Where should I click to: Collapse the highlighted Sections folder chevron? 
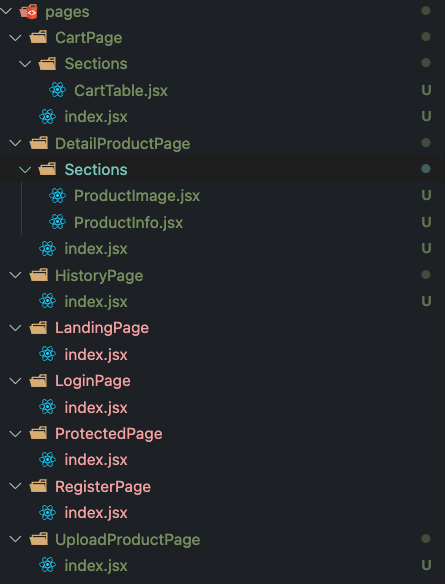[x=25, y=170]
